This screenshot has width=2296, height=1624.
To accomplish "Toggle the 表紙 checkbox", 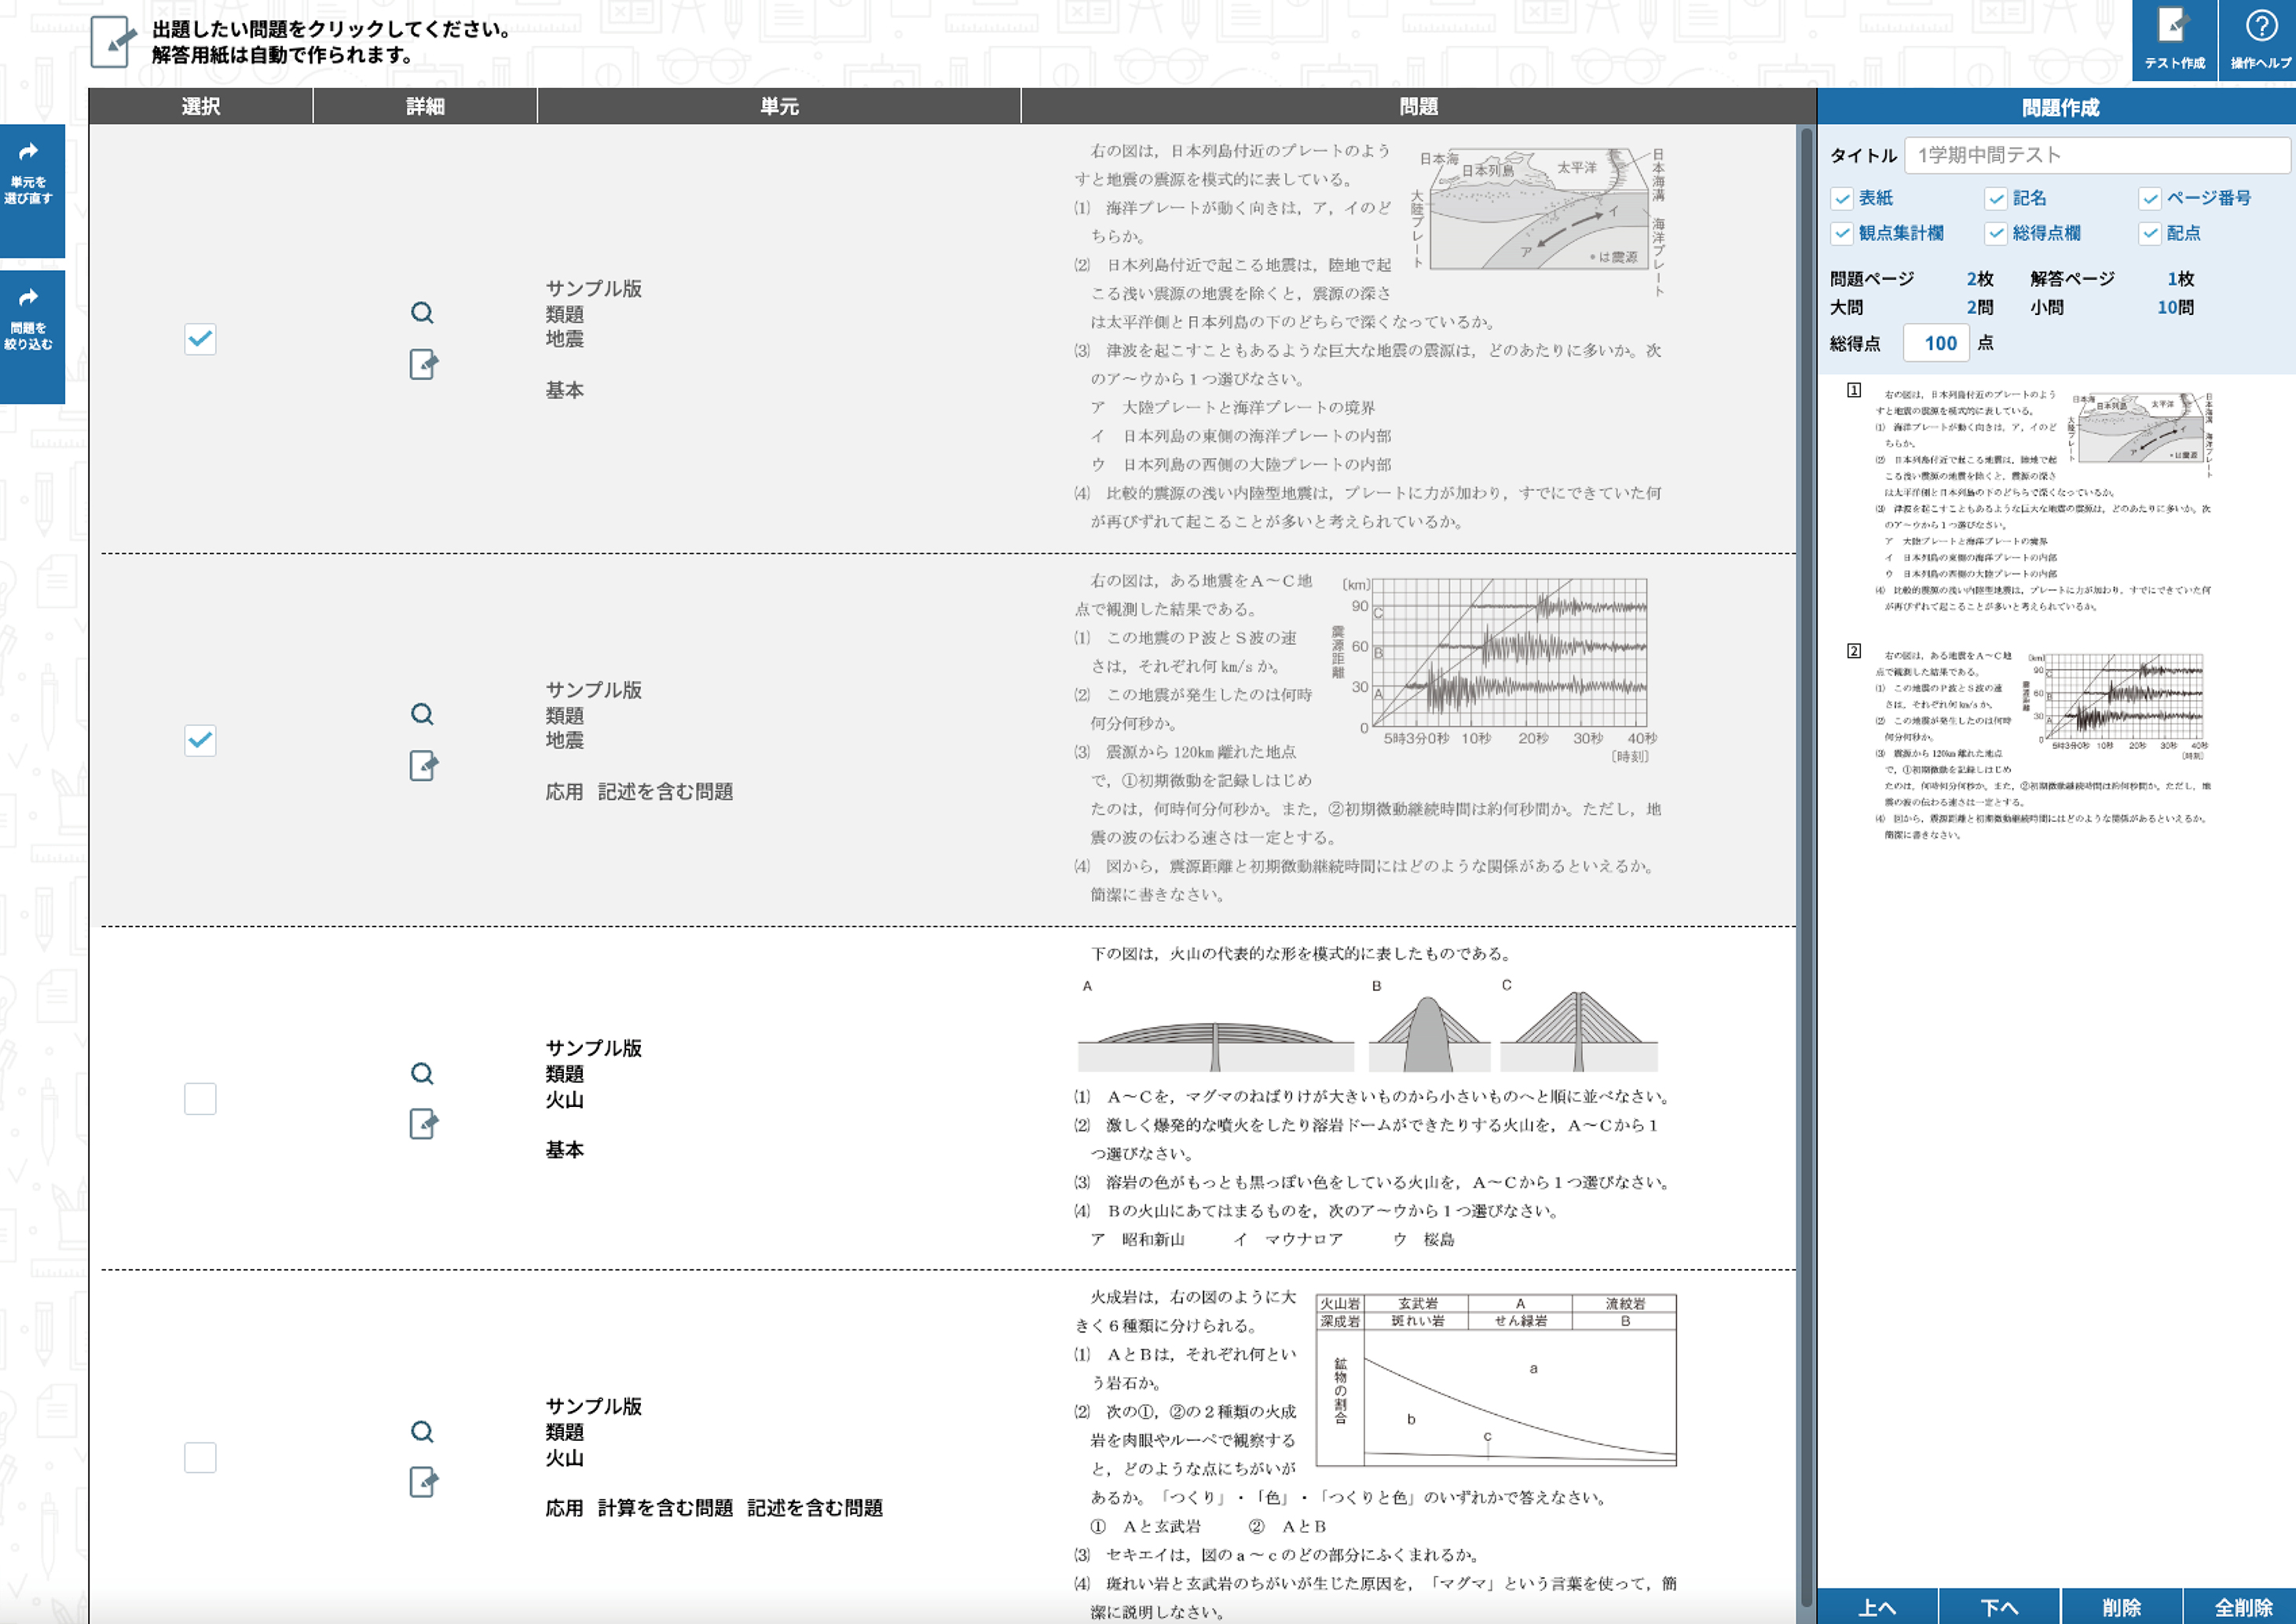I will 1842,199.
